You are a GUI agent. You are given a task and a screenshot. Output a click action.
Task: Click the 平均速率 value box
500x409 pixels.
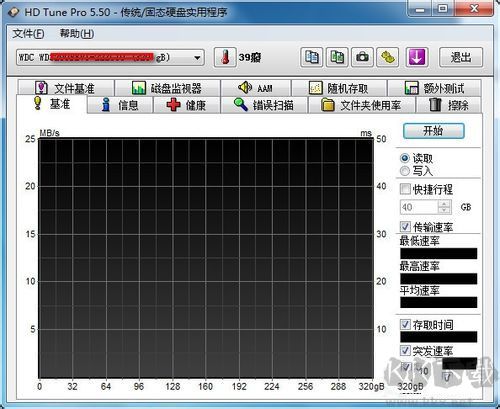[439, 302]
